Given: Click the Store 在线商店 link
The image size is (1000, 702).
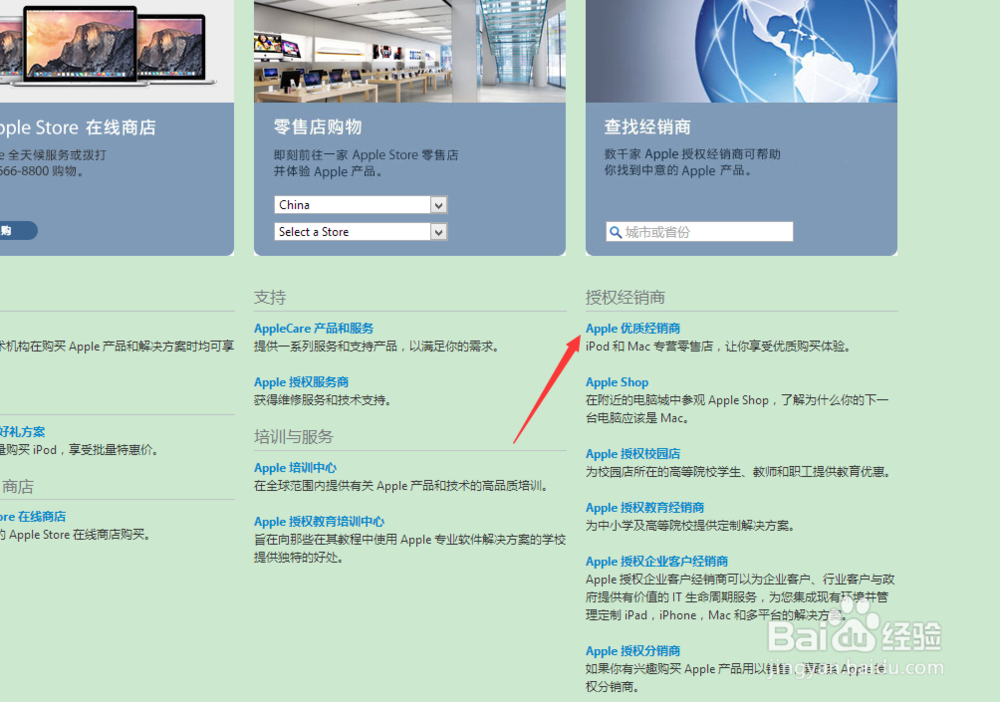Looking at the screenshot, I should [x=33, y=516].
